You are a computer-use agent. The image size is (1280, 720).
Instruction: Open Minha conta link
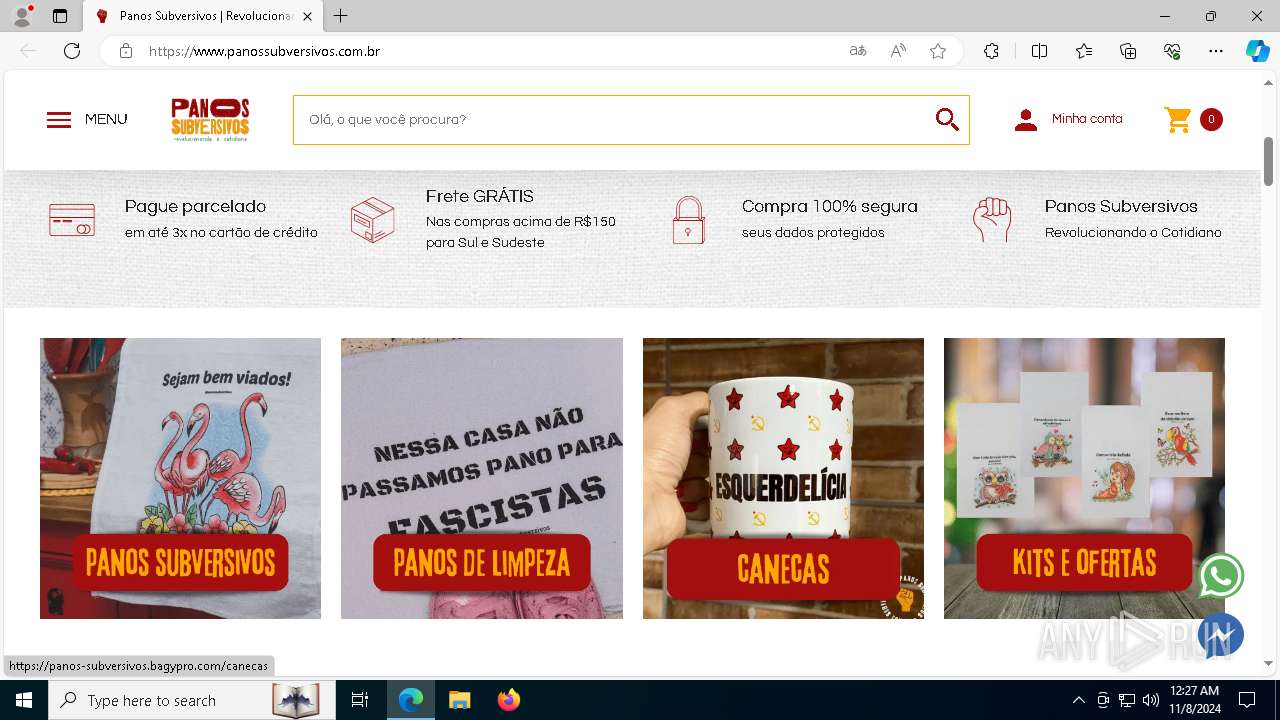(x=1087, y=119)
